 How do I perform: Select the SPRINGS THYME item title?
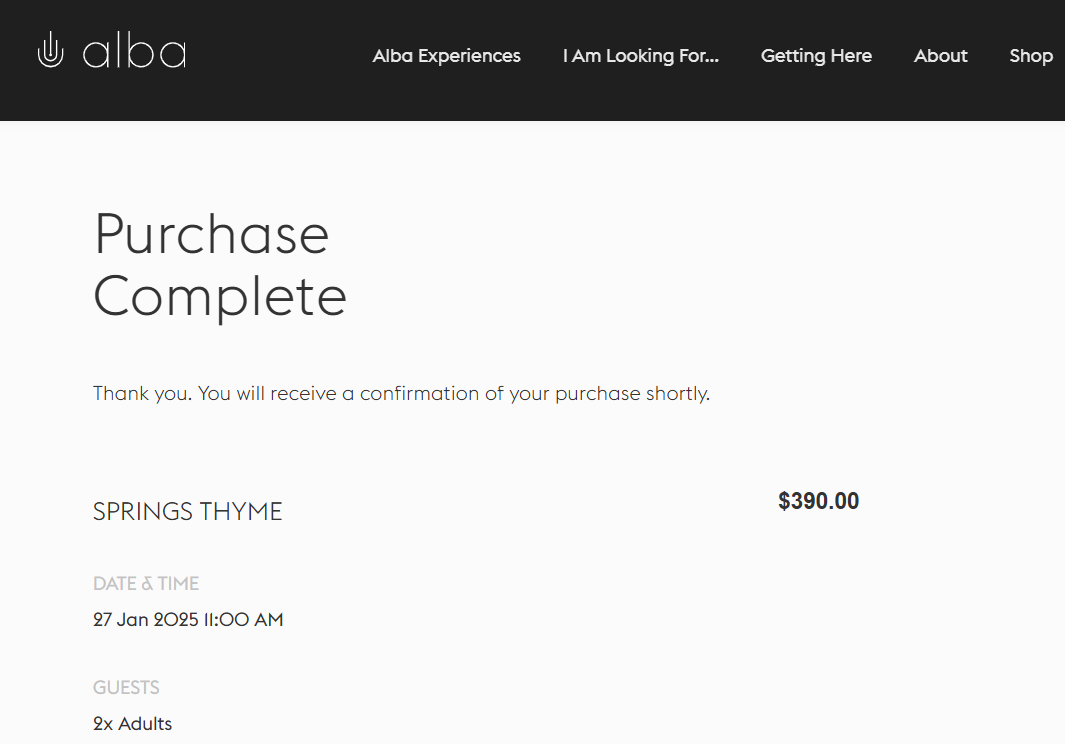(188, 512)
